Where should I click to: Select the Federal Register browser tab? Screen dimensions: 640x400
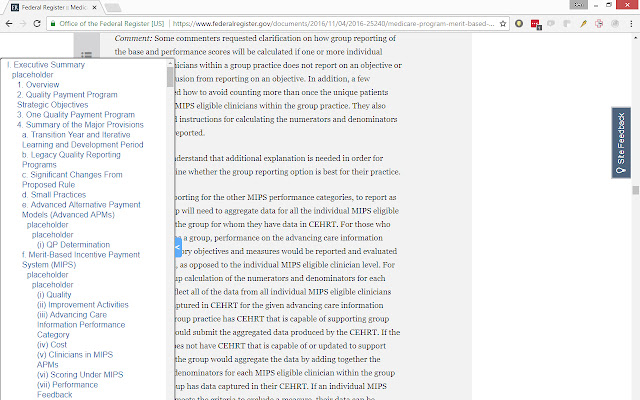click(x=54, y=7)
